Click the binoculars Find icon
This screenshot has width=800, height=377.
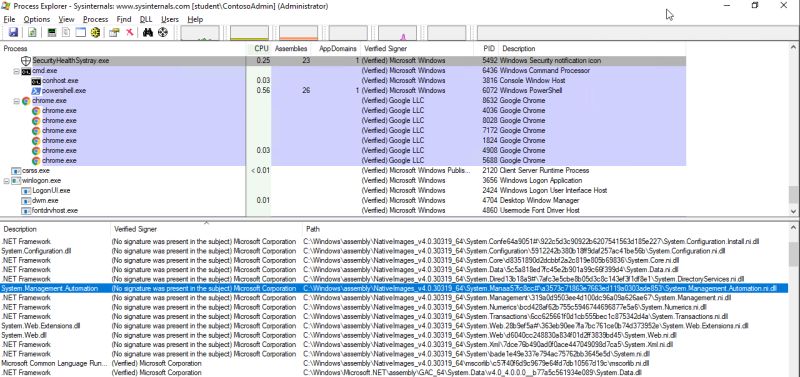(x=148, y=33)
